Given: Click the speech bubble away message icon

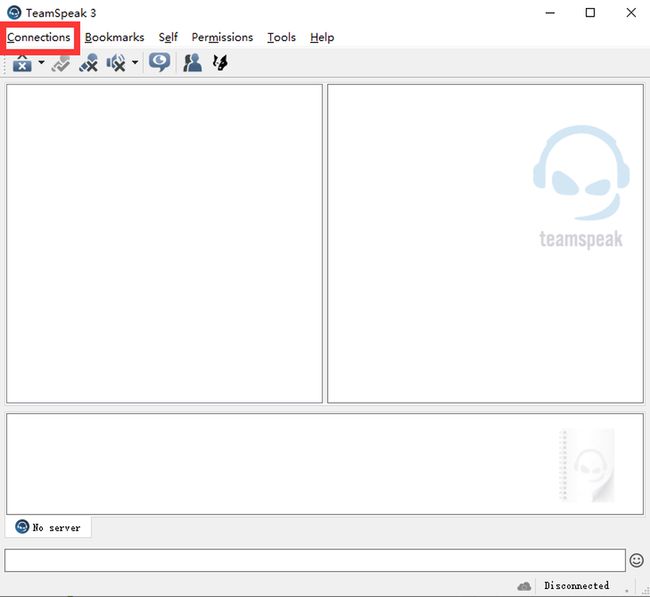Looking at the screenshot, I should (160, 63).
